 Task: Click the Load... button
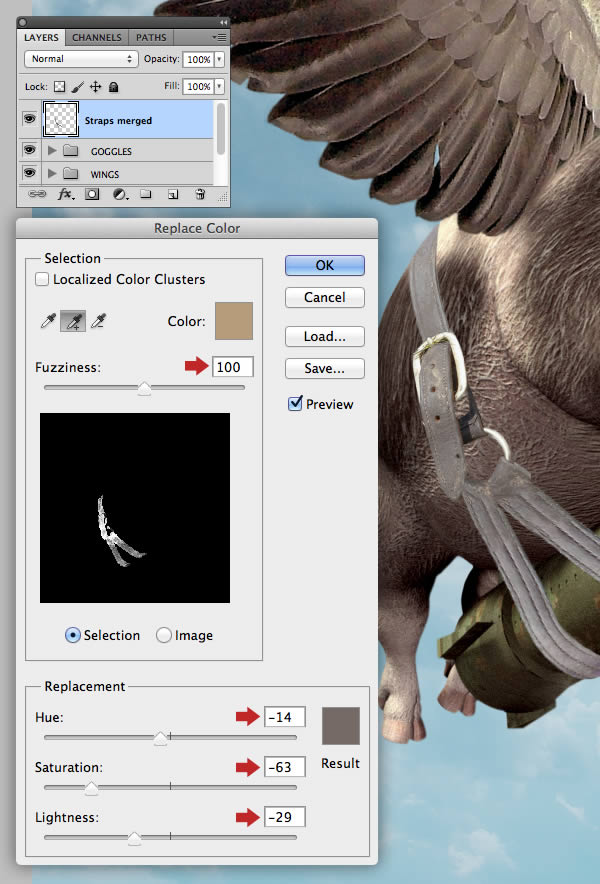tap(325, 337)
